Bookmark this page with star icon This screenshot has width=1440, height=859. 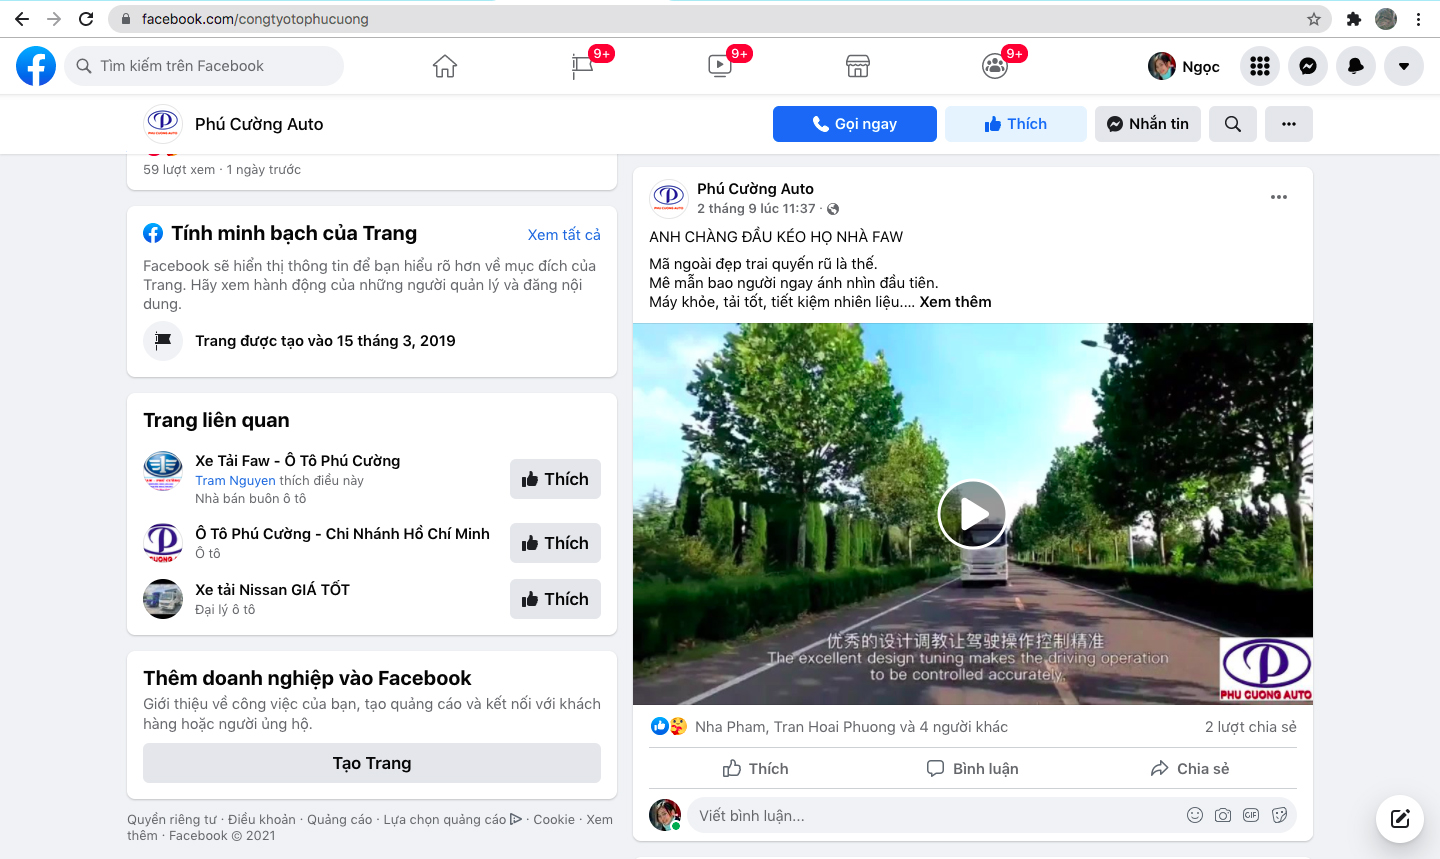[x=1314, y=19]
